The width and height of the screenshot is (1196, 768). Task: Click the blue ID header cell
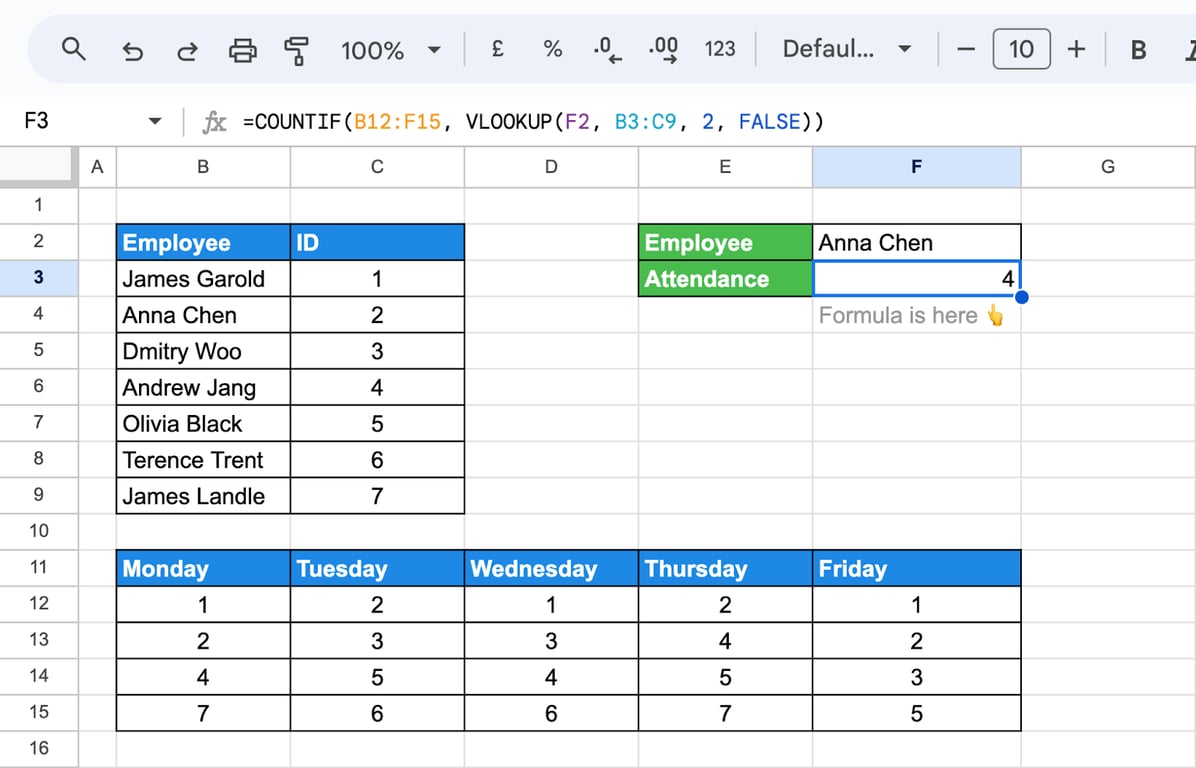tap(377, 243)
